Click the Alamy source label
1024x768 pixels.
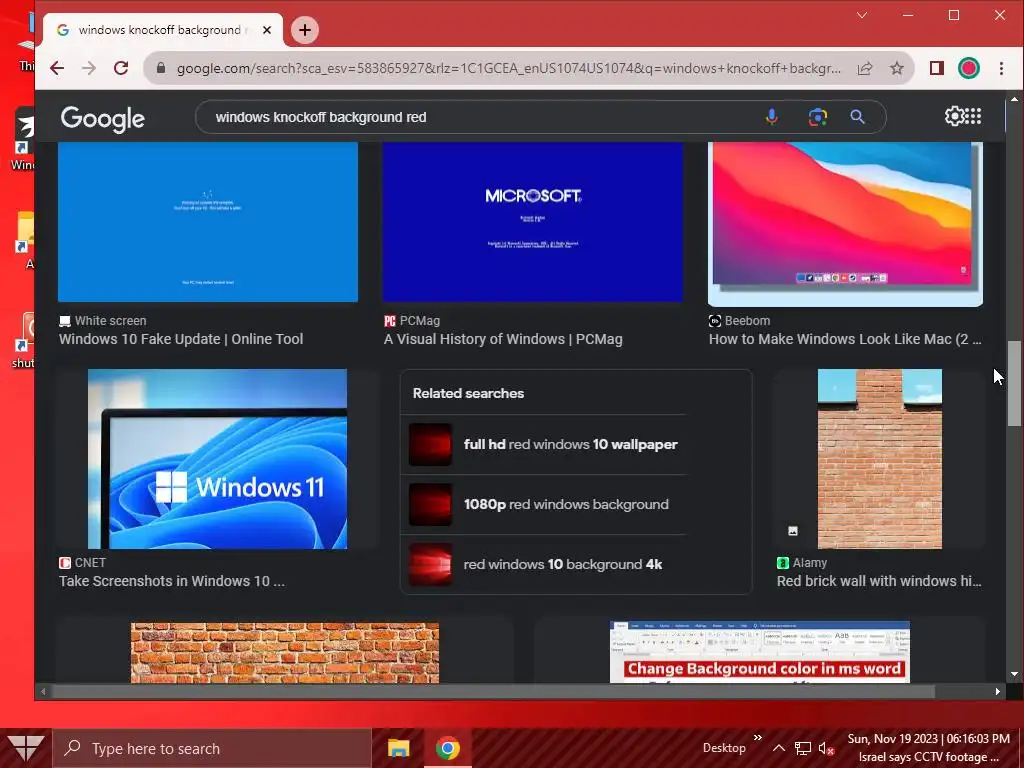[x=809, y=562]
